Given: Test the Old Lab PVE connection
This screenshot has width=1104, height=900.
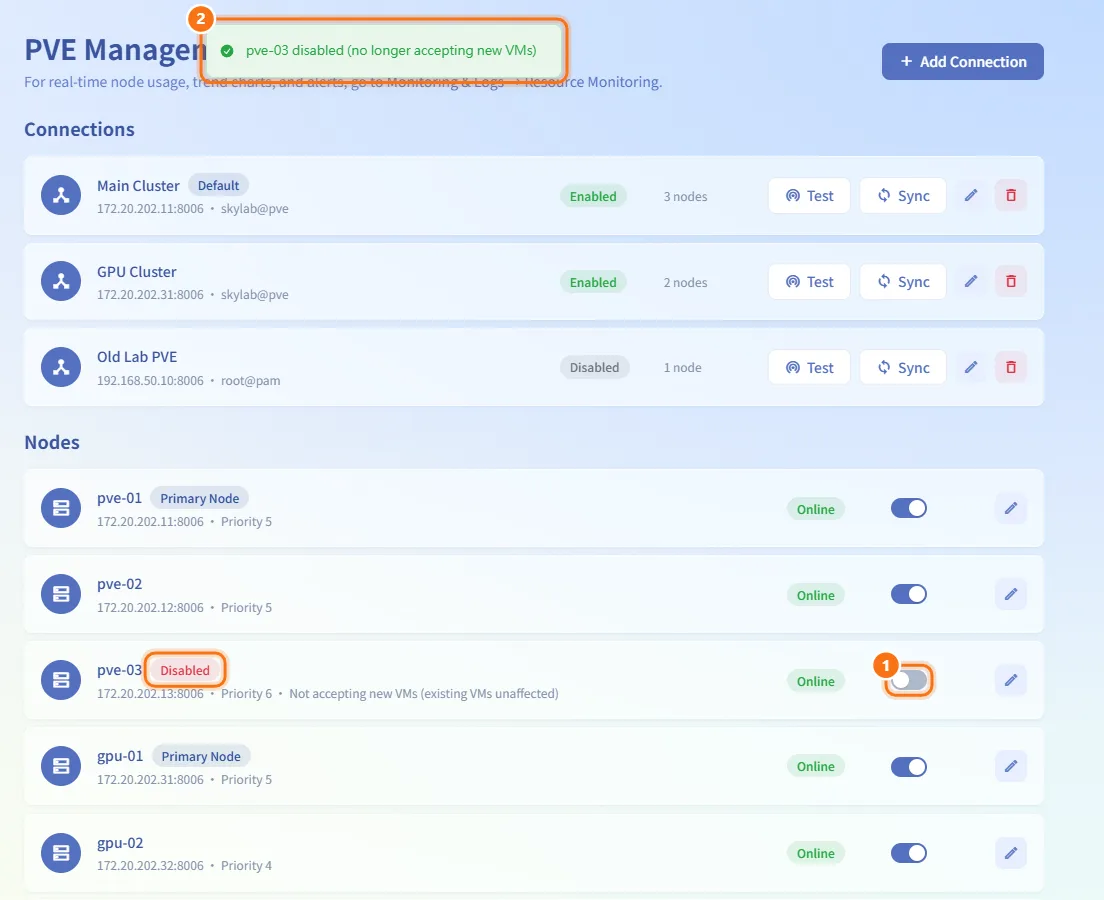Looking at the screenshot, I should click(809, 368).
